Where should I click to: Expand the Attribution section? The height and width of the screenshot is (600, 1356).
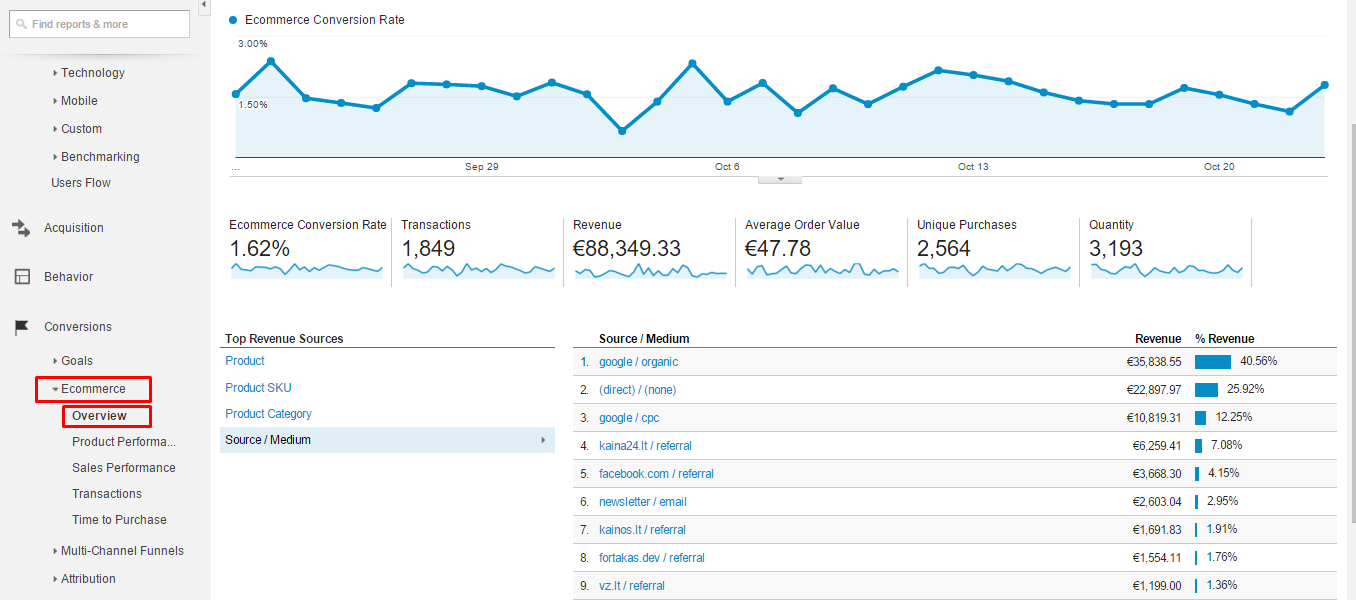pyautogui.click(x=88, y=579)
